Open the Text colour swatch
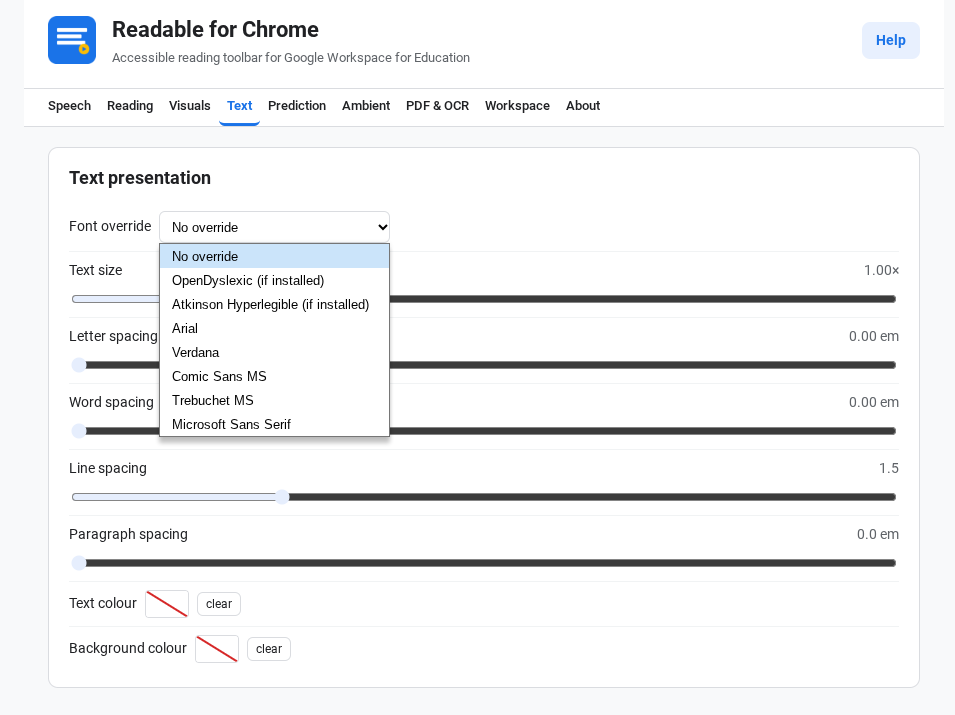Screen dimensions: 955x715 click(167, 604)
